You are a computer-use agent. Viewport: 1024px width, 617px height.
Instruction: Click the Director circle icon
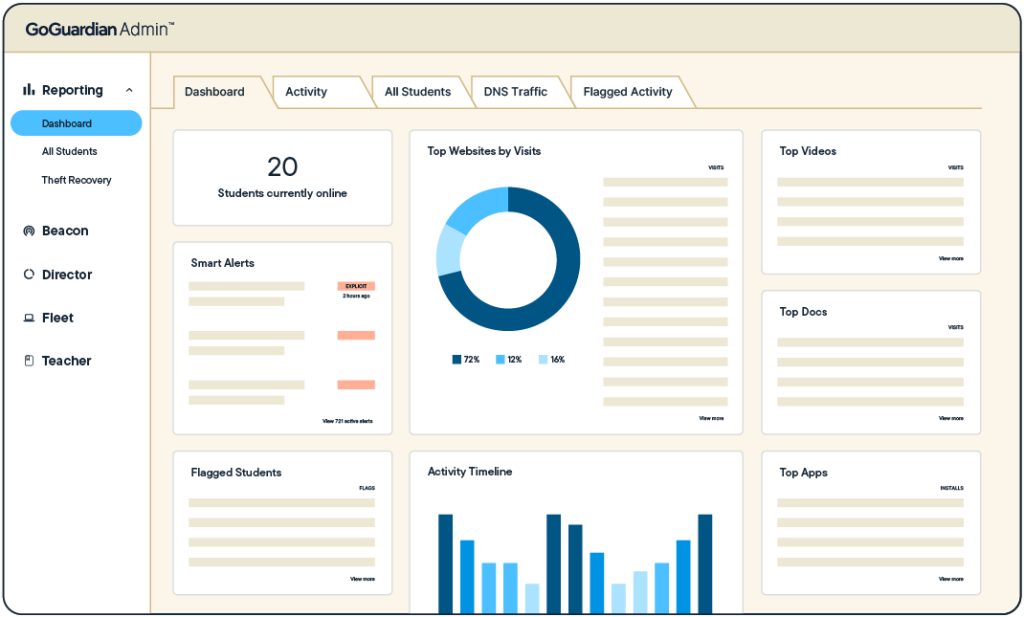click(29, 274)
